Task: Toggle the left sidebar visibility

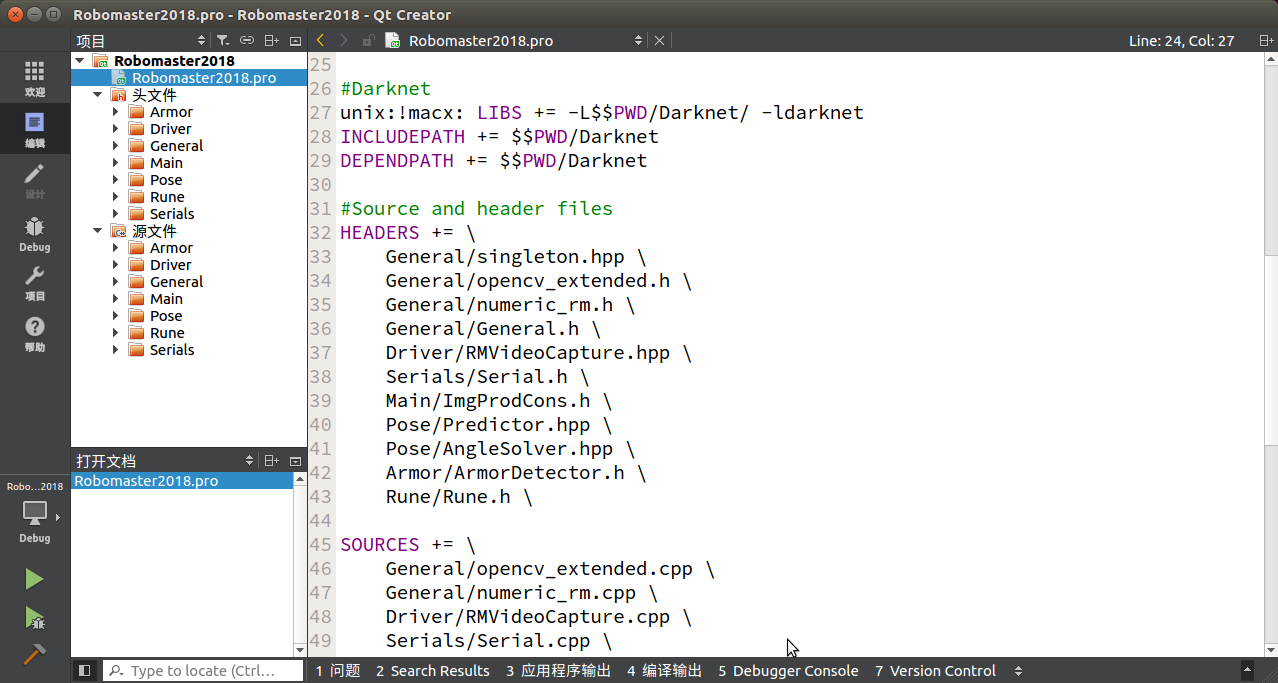Action: [x=85, y=671]
